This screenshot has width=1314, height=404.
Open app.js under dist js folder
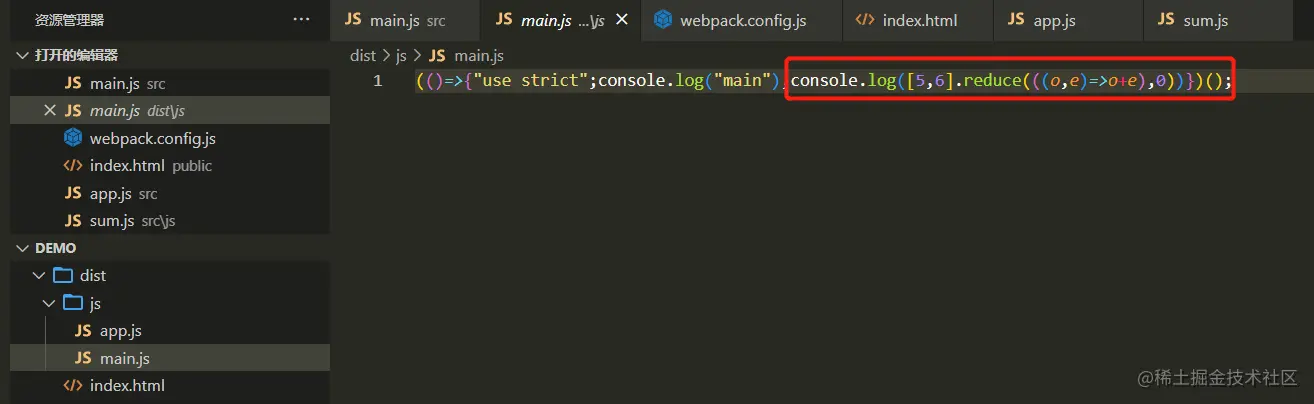(170, 330)
